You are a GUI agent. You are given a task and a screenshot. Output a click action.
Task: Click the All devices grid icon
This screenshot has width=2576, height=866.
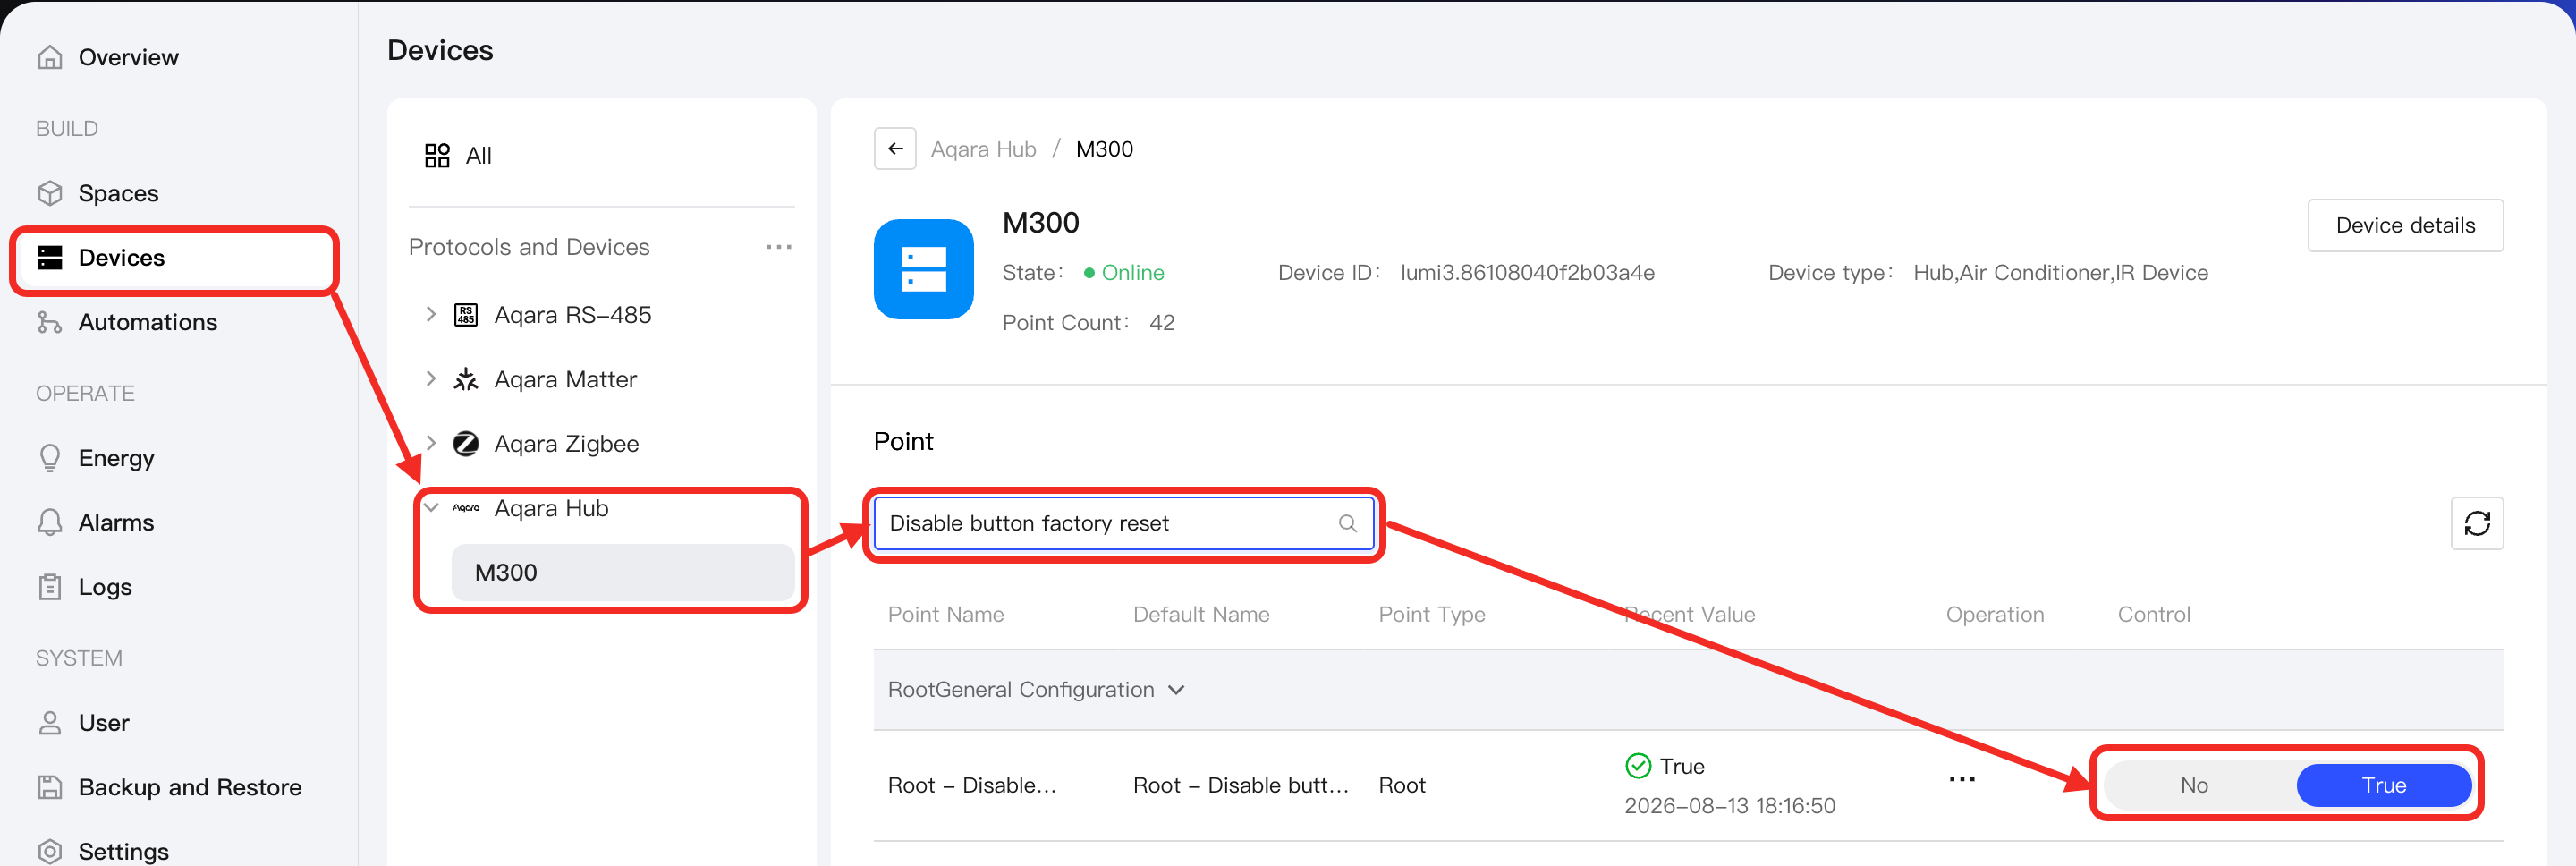point(437,155)
